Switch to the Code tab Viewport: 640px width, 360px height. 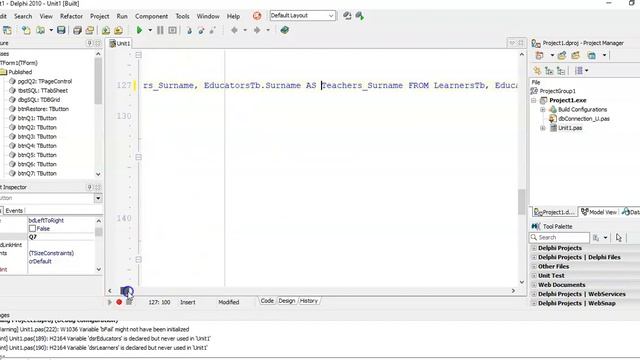point(267,301)
